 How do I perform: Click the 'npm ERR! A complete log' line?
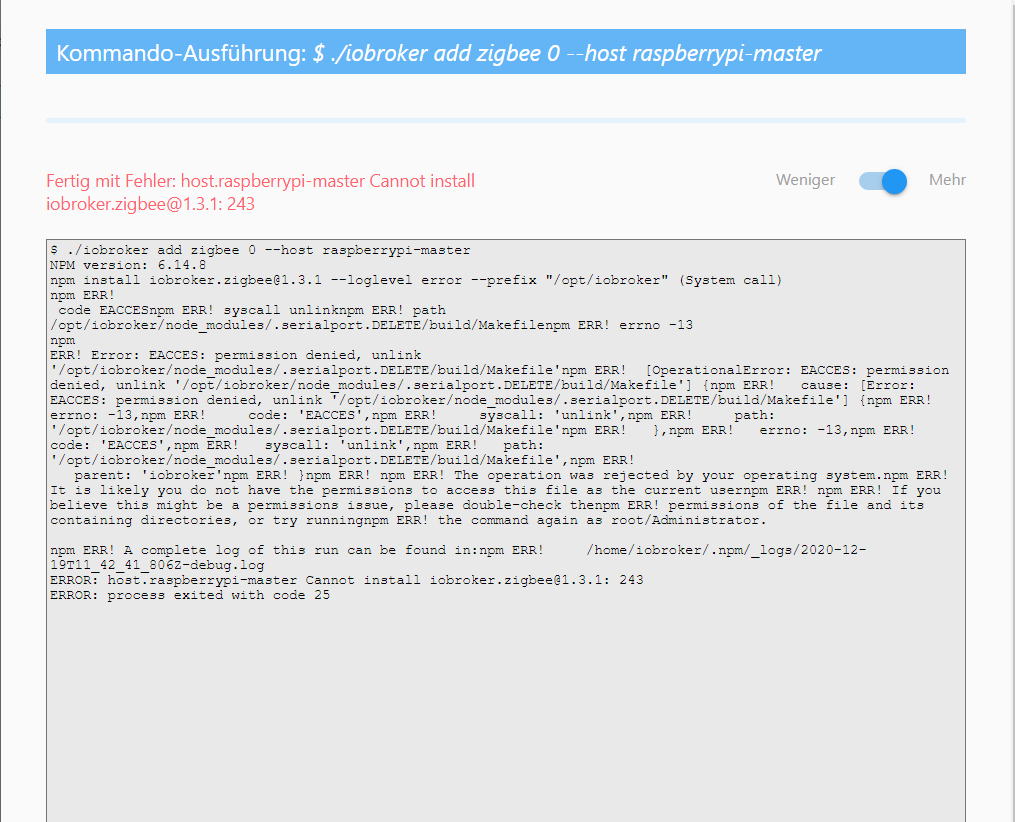458,550
